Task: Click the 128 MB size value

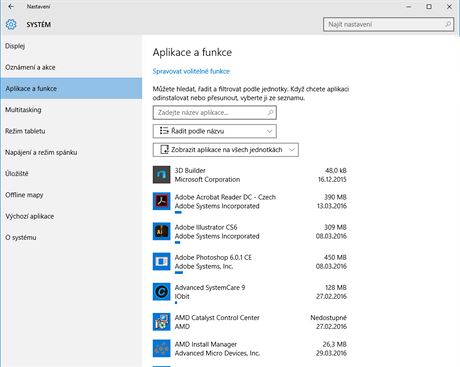Action: pos(336,287)
